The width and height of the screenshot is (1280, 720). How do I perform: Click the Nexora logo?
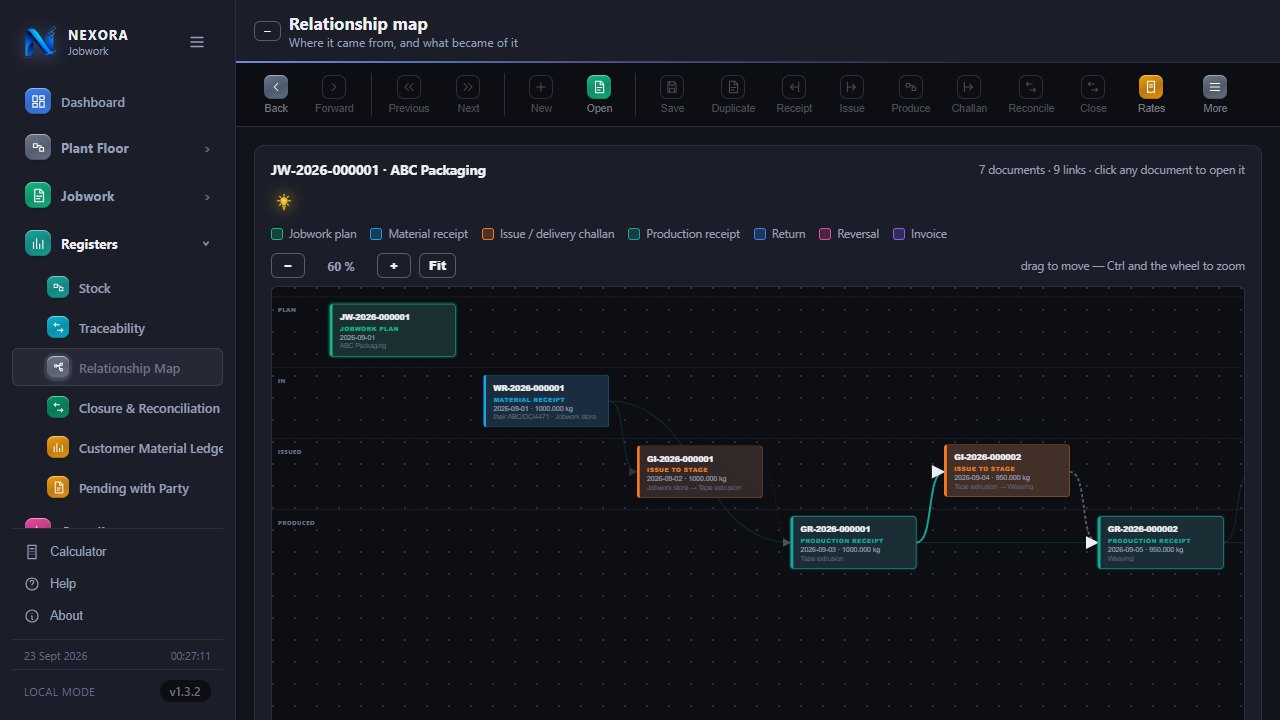[41, 42]
